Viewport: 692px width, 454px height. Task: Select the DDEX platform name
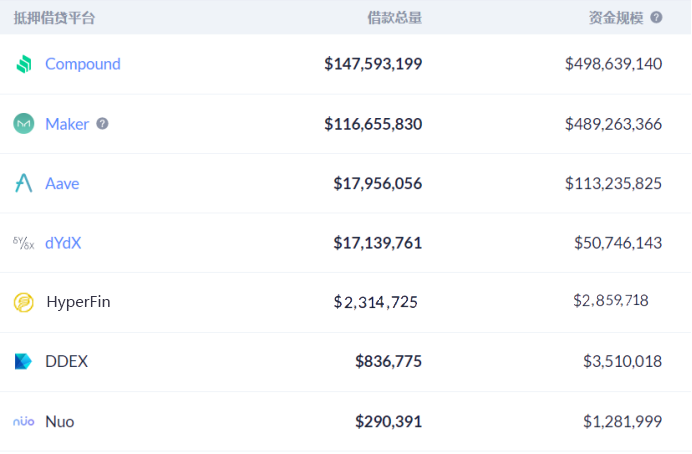tap(67, 361)
